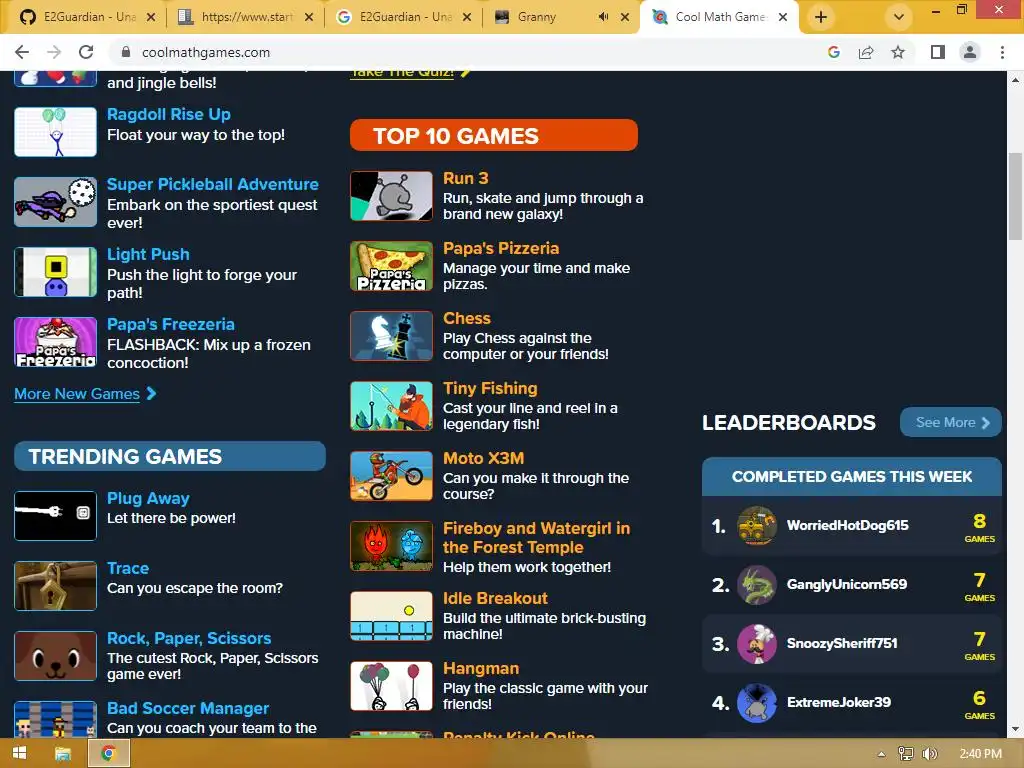Select the Cool Math Games tab
This screenshot has height=768, width=1024.
(x=718, y=17)
